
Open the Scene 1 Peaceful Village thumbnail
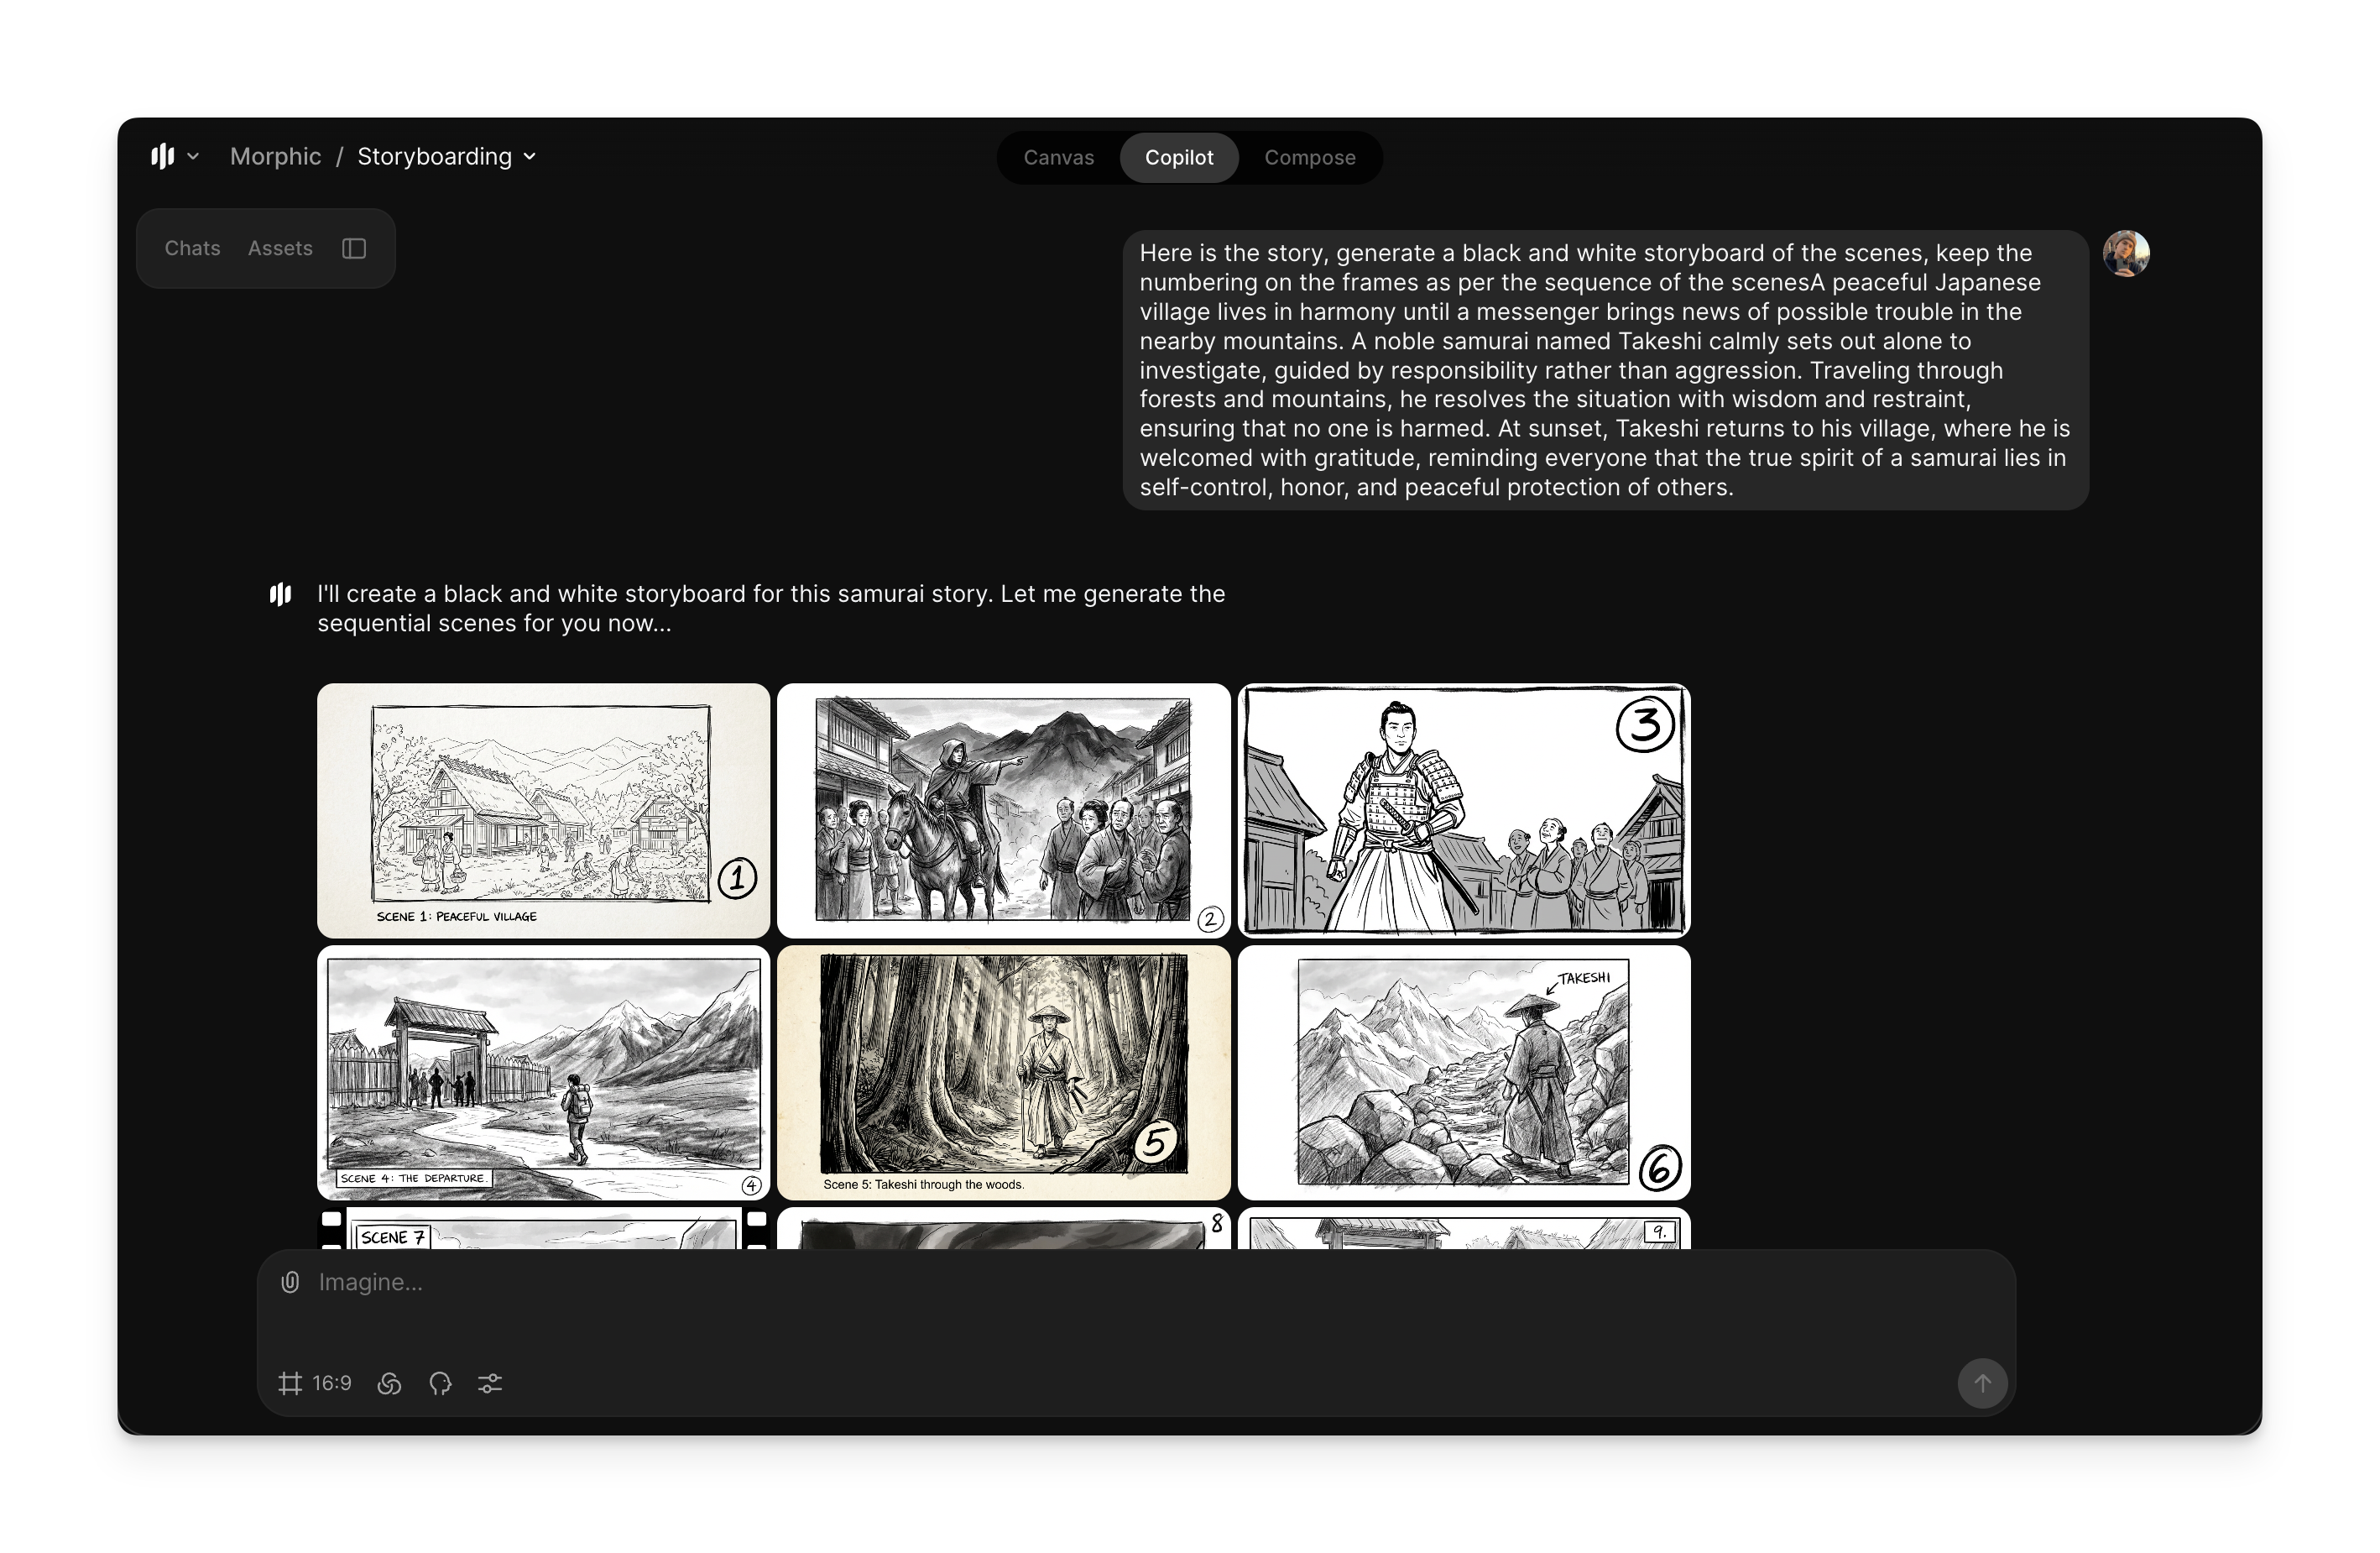[x=543, y=810]
